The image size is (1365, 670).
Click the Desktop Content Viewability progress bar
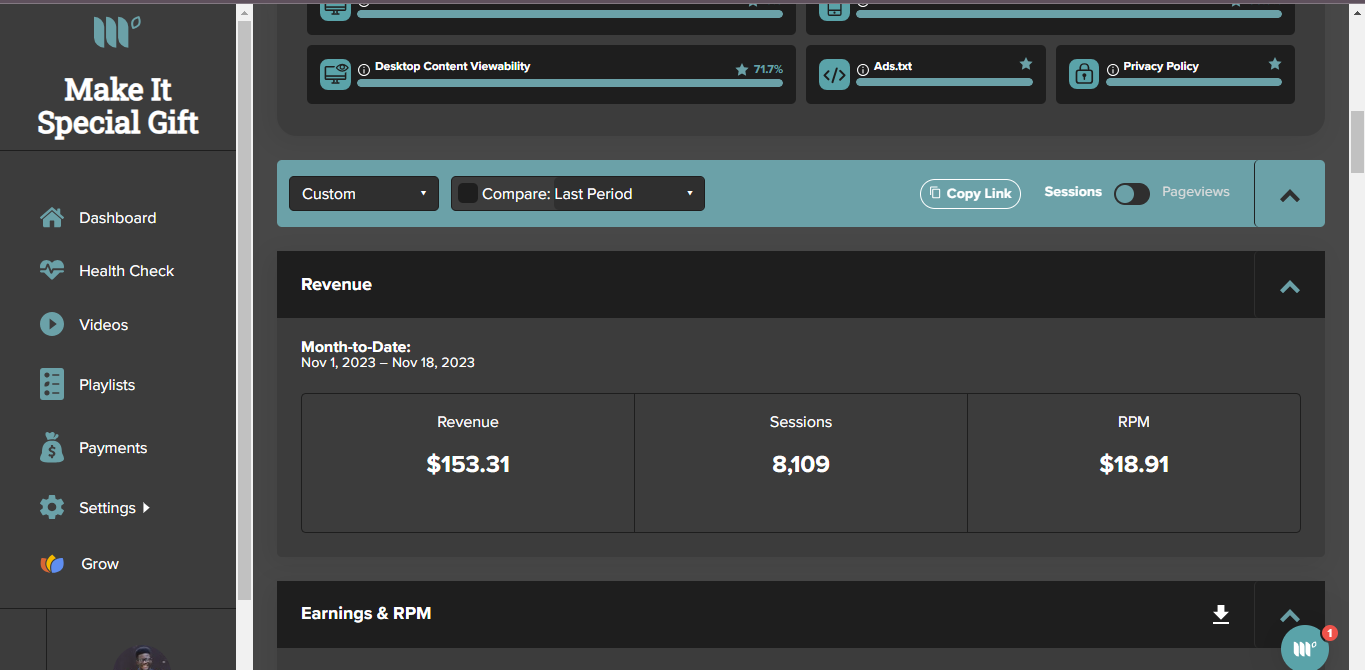570,83
